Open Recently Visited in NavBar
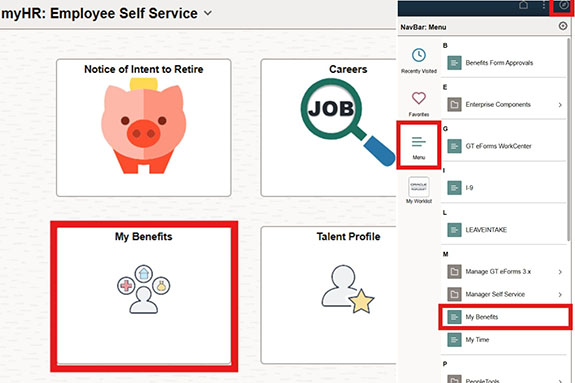Viewport: 575px width, 383px height. point(419,61)
